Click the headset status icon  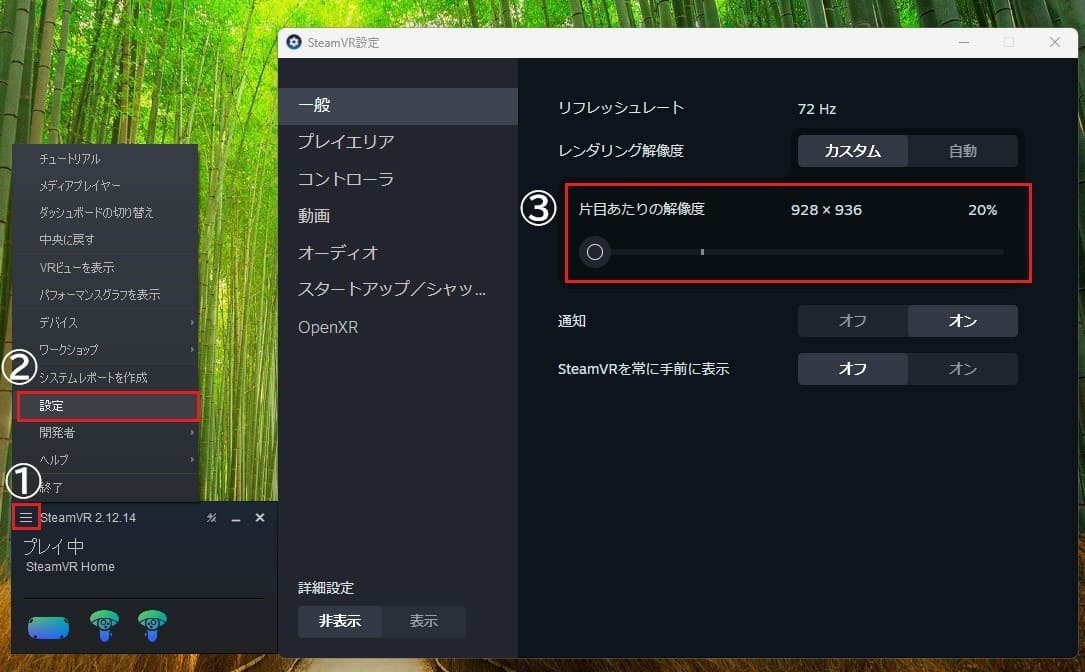tap(48, 627)
